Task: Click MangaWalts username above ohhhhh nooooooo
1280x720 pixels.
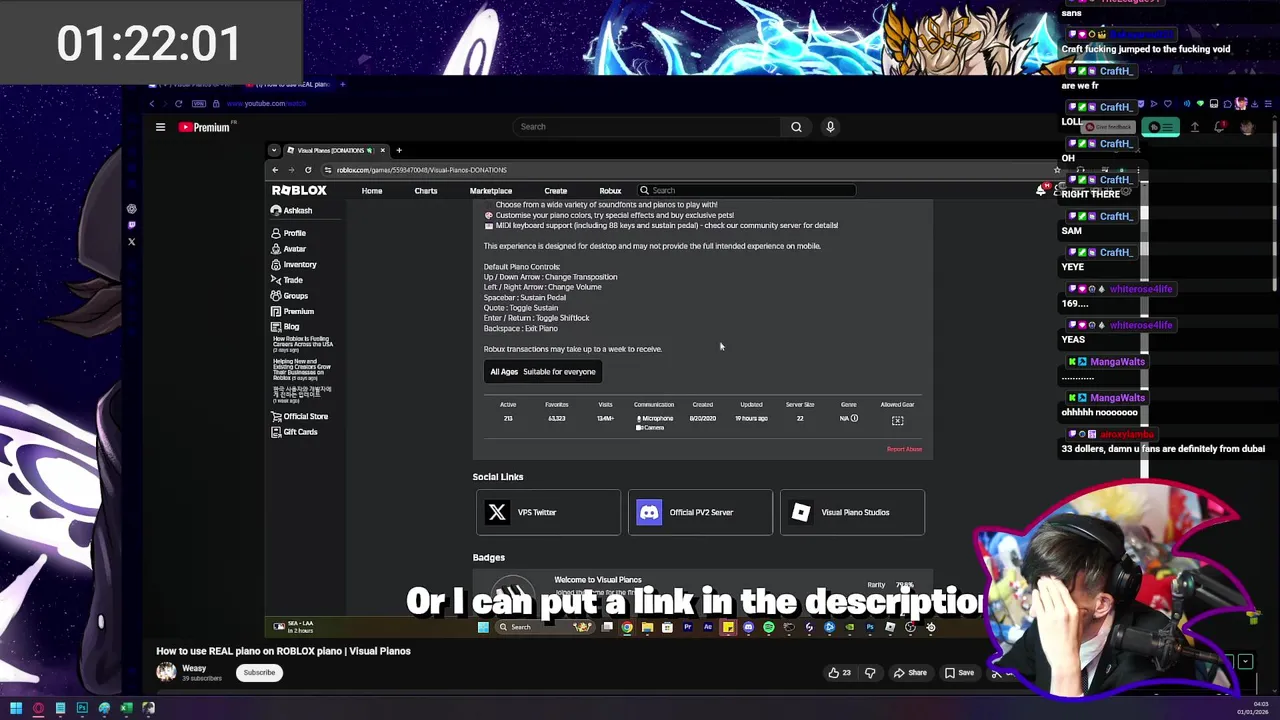Action: 1117,398
